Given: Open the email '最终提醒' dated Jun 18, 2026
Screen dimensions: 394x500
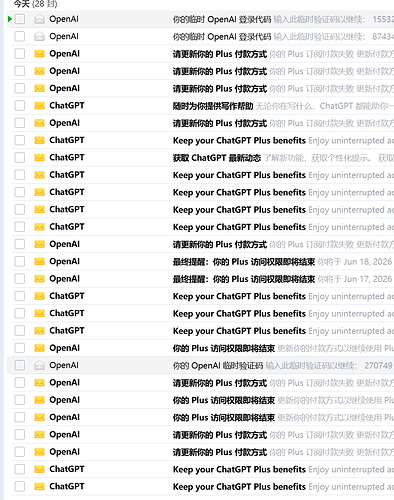Looking at the screenshot, I should (244, 262).
